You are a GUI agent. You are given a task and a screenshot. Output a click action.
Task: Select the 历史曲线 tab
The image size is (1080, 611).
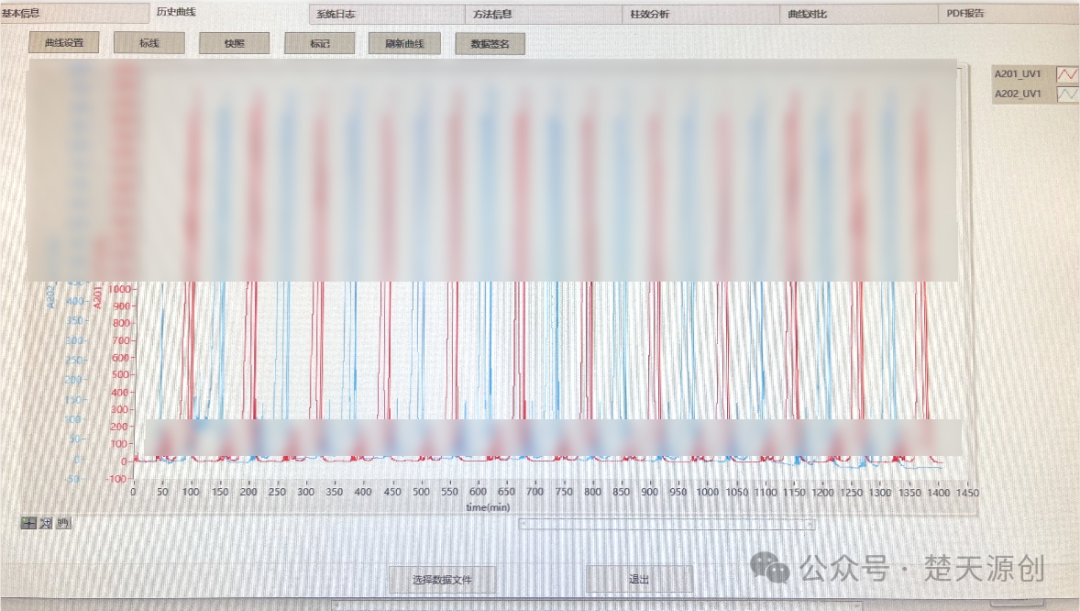click(229, 12)
